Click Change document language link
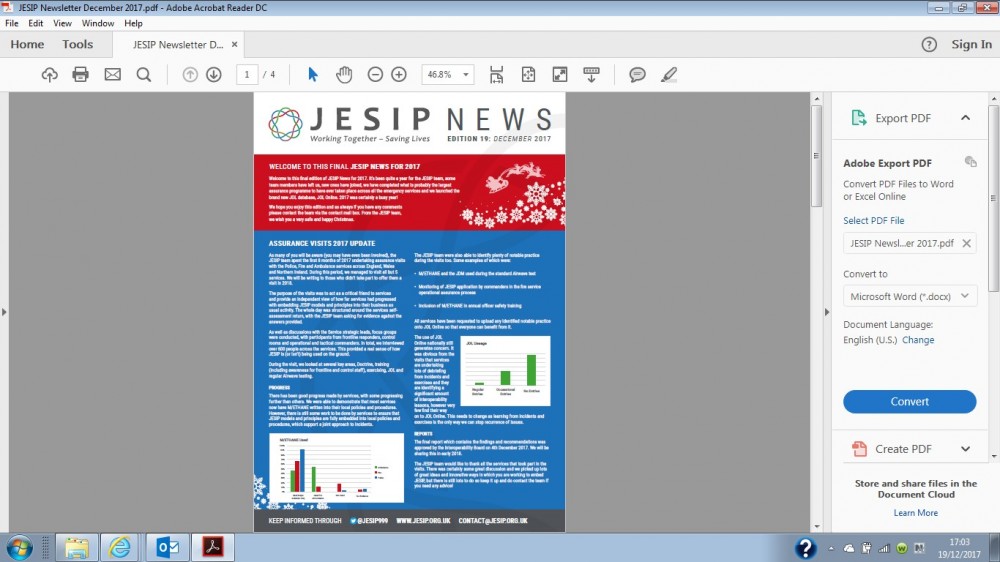This screenshot has height=562, width=1000. 918,340
